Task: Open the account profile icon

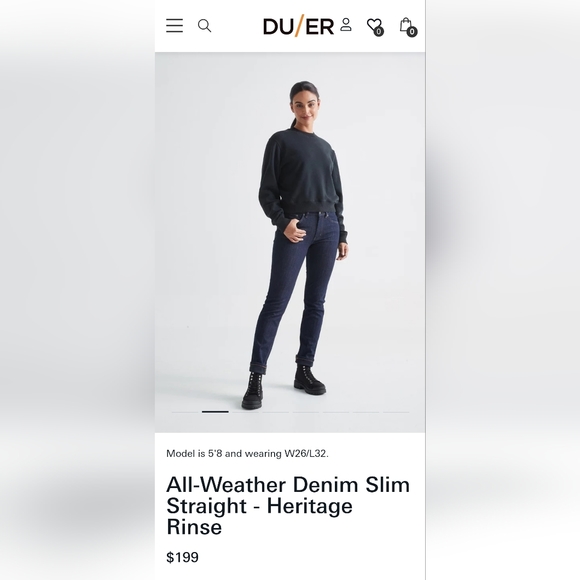Action: click(346, 24)
